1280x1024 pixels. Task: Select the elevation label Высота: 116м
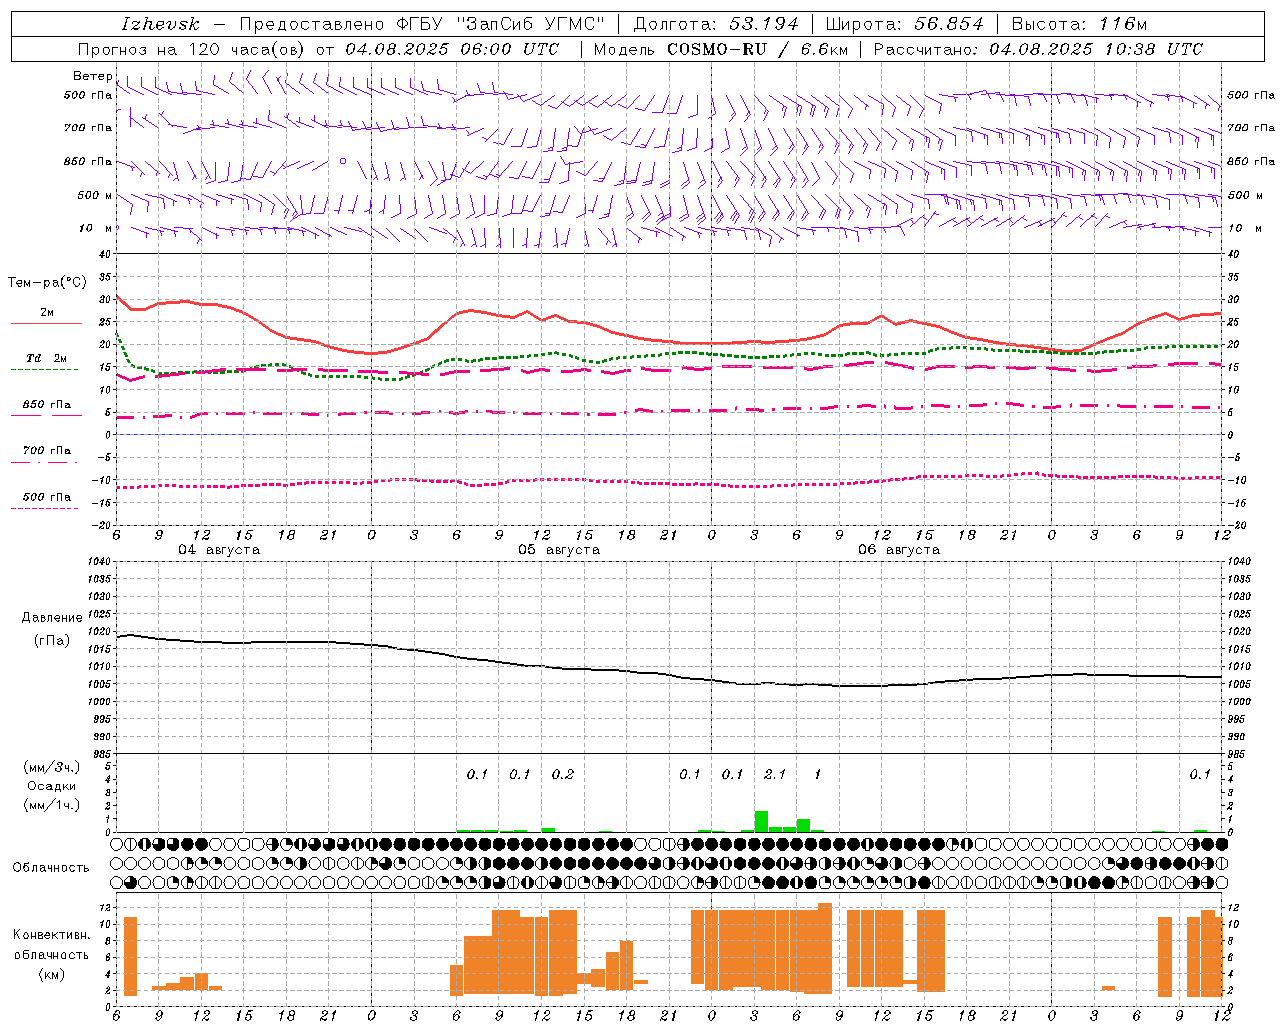tap(1079, 24)
